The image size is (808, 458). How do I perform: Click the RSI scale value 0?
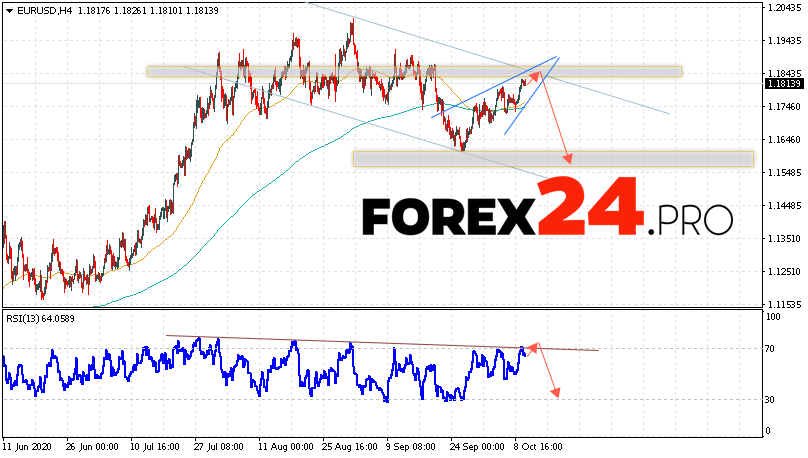pyautogui.click(x=768, y=431)
